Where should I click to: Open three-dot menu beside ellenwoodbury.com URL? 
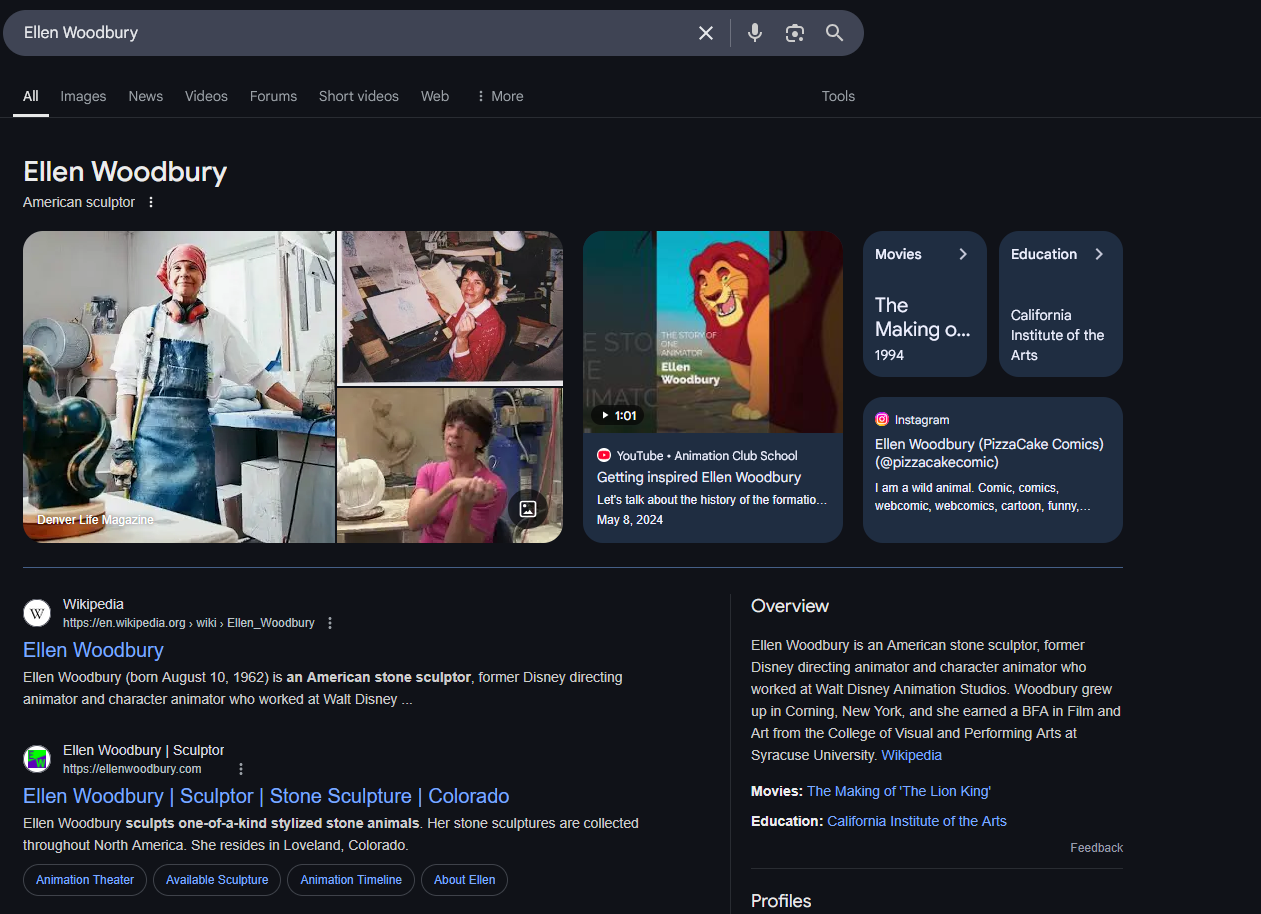(x=241, y=769)
